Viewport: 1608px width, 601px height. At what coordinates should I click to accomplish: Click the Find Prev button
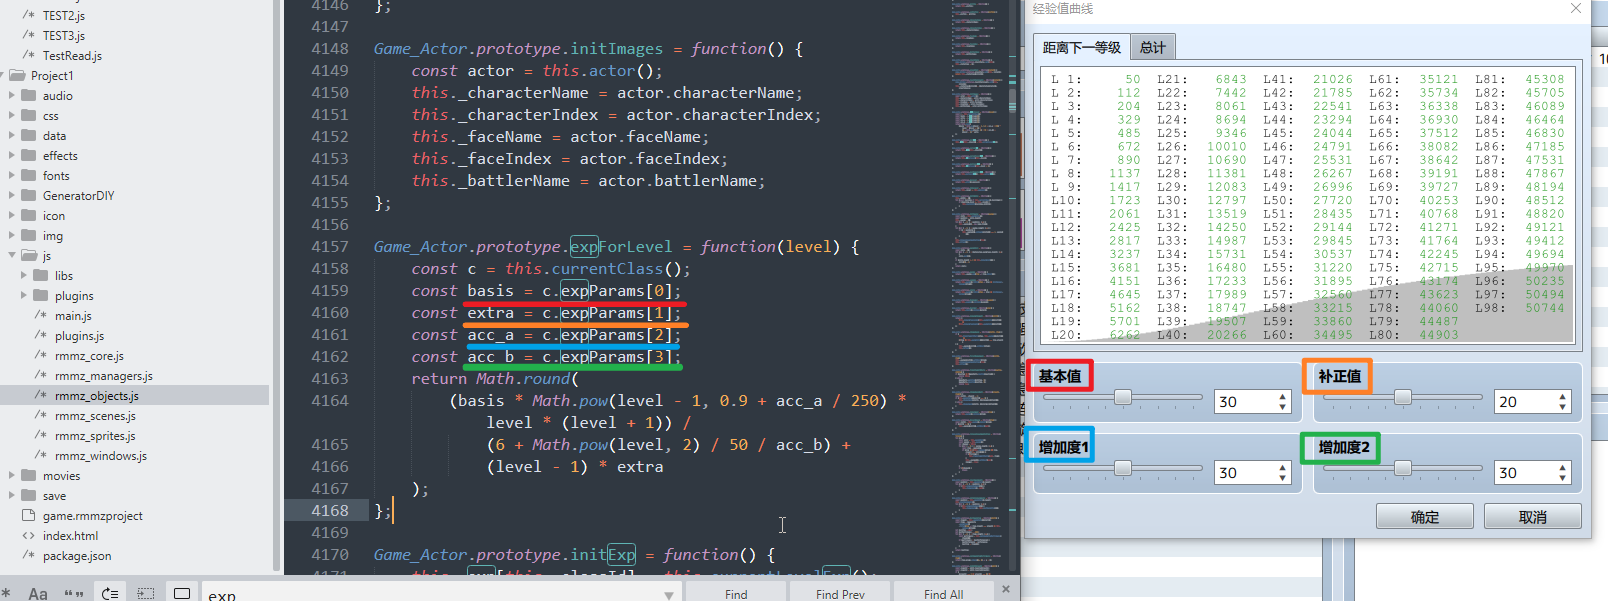840,593
